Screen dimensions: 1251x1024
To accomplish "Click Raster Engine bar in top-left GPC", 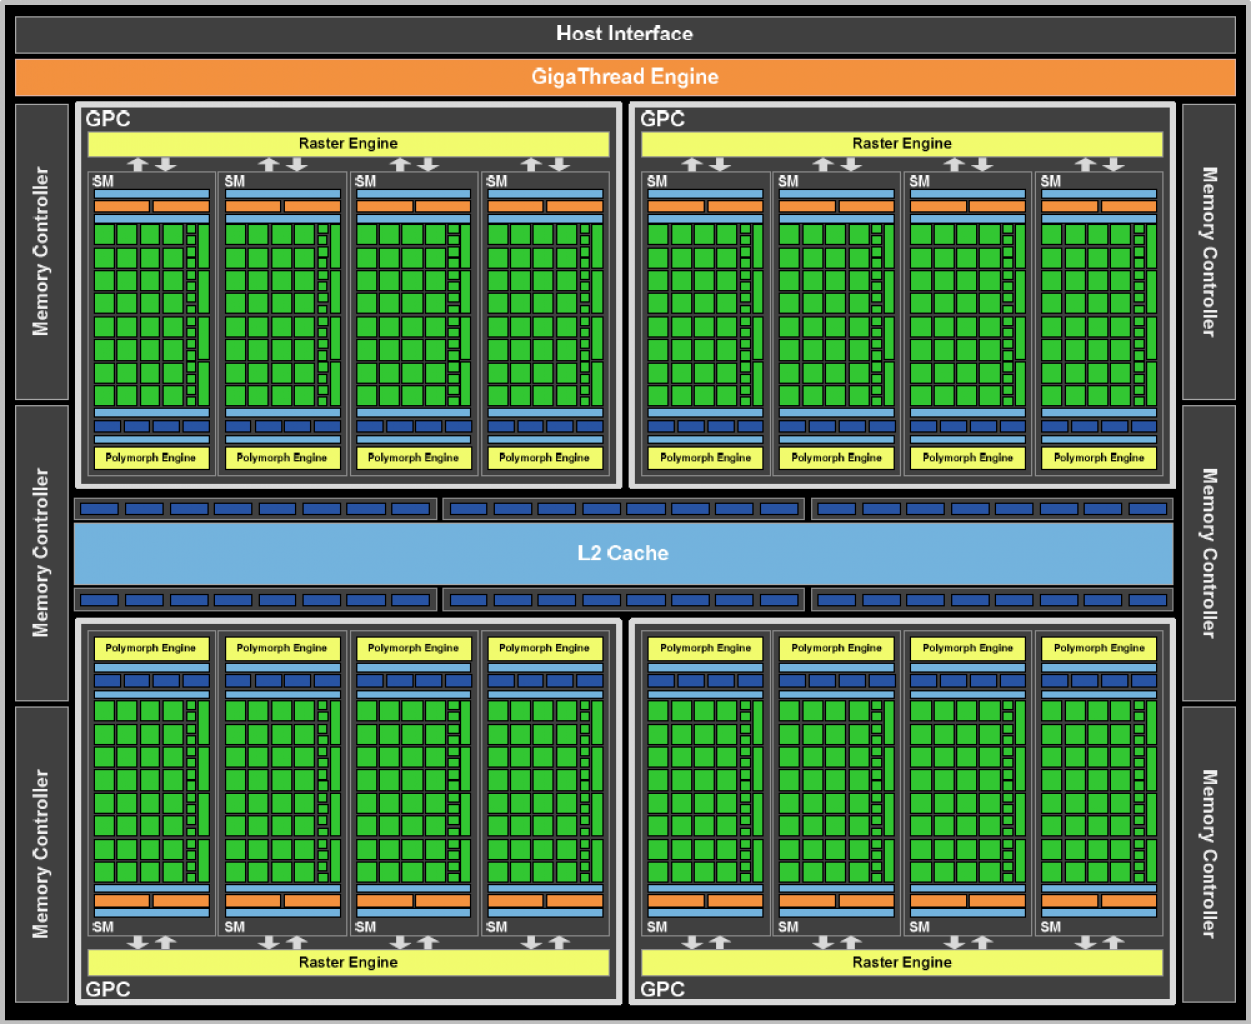I will pyautogui.click(x=348, y=144).
